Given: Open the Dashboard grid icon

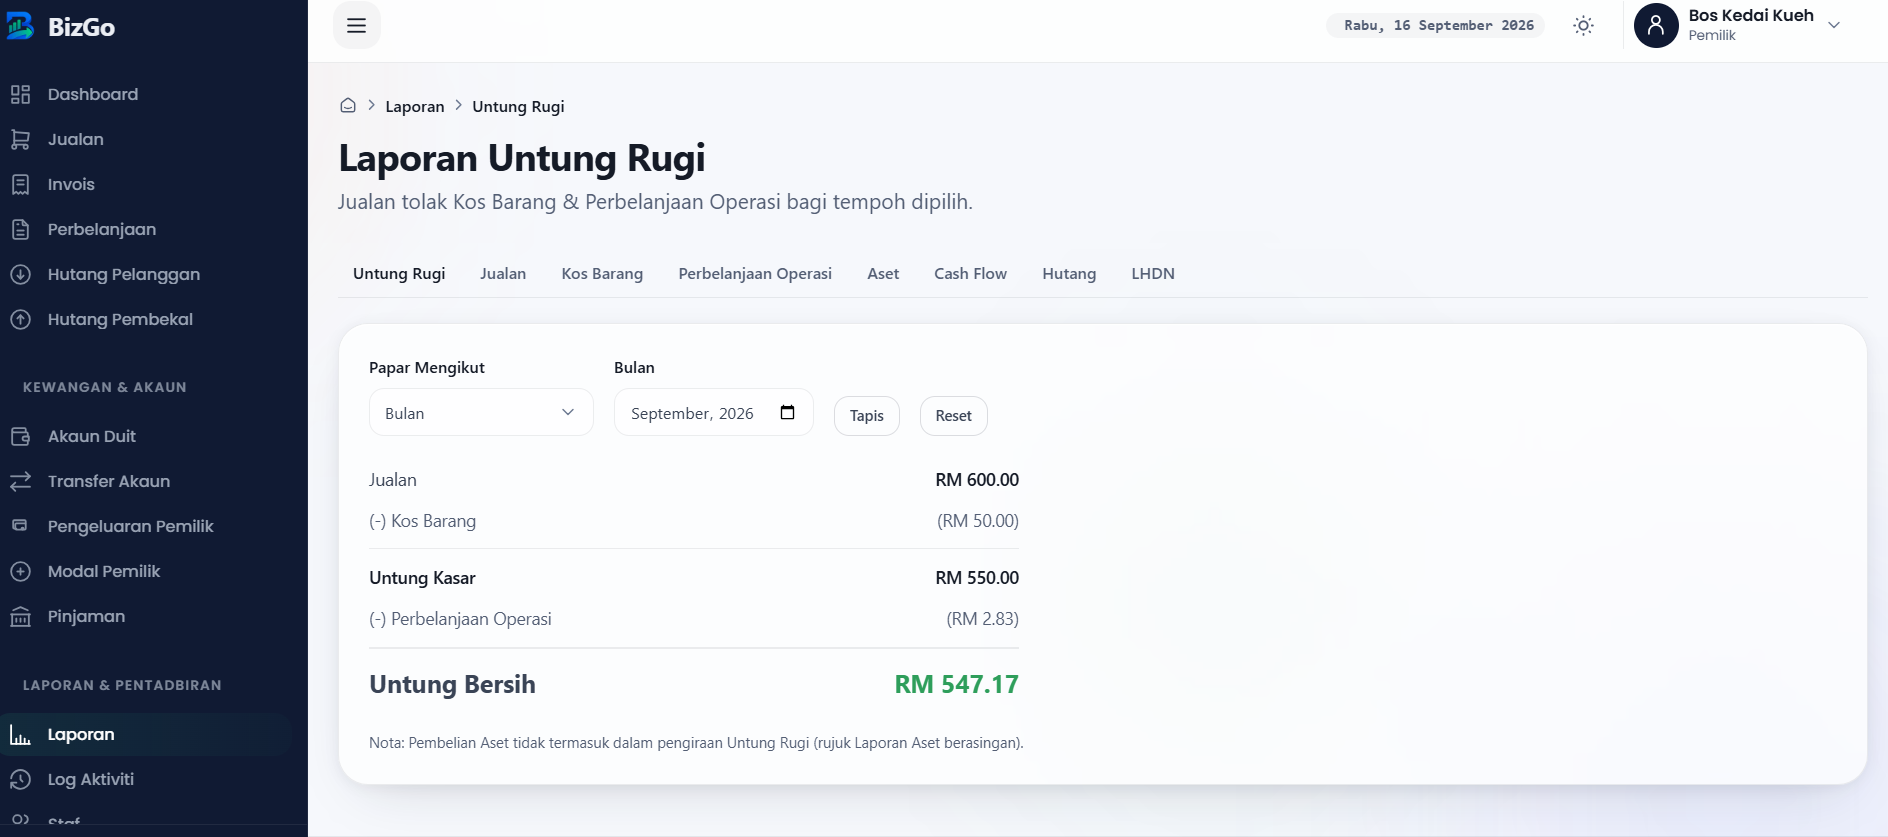Looking at the screenshot, I should [x=20, y=95].
